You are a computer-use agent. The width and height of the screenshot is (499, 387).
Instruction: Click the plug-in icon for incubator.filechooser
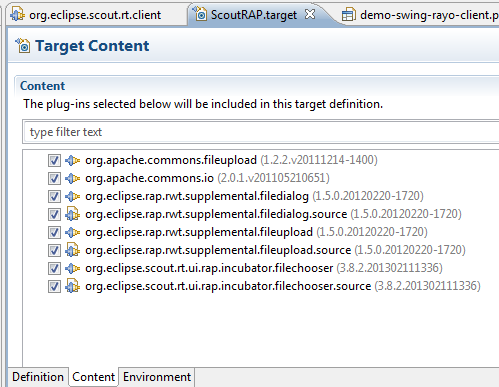pyautogui.click(x=72, y=268)
